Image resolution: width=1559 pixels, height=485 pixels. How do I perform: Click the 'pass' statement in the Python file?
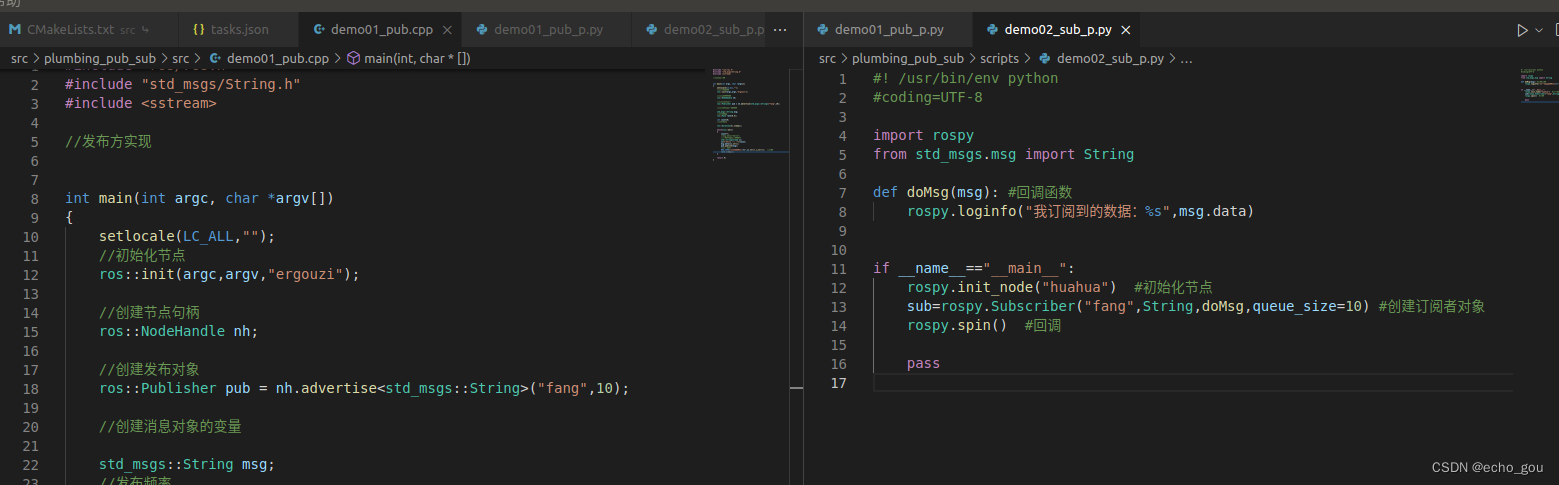923,363
